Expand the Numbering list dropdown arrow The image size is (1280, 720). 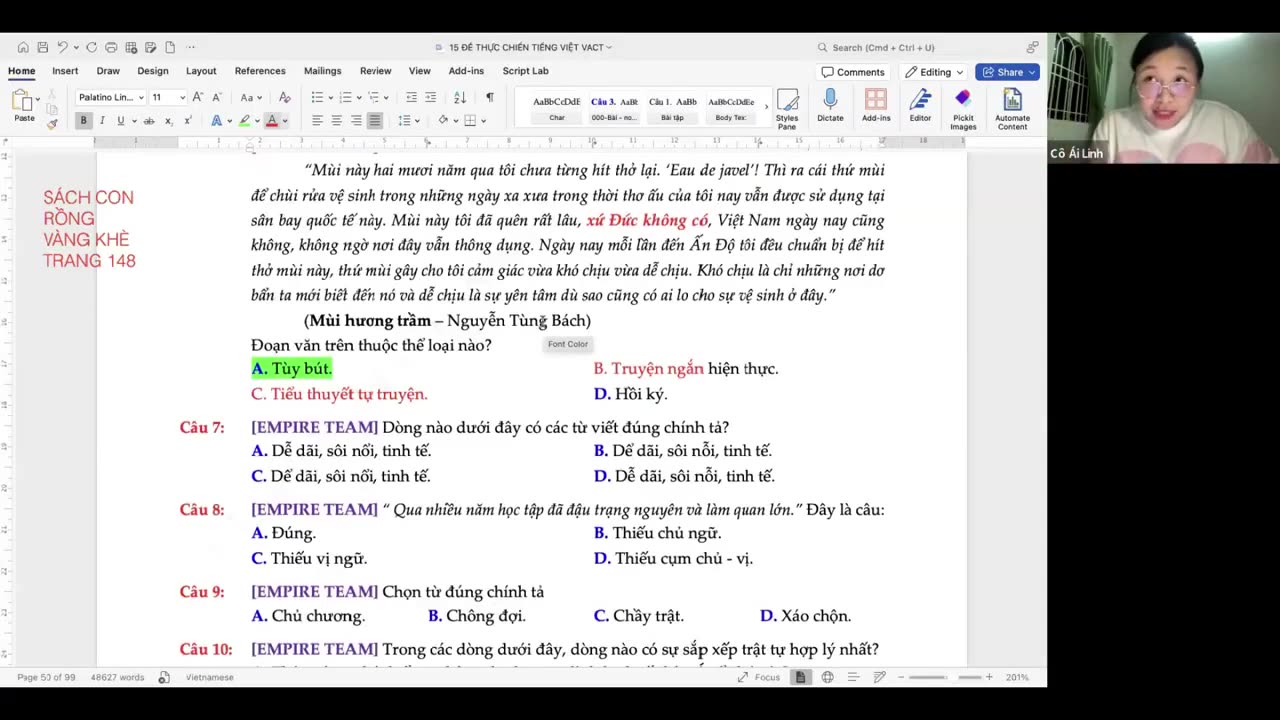click(x=359, y=97)
